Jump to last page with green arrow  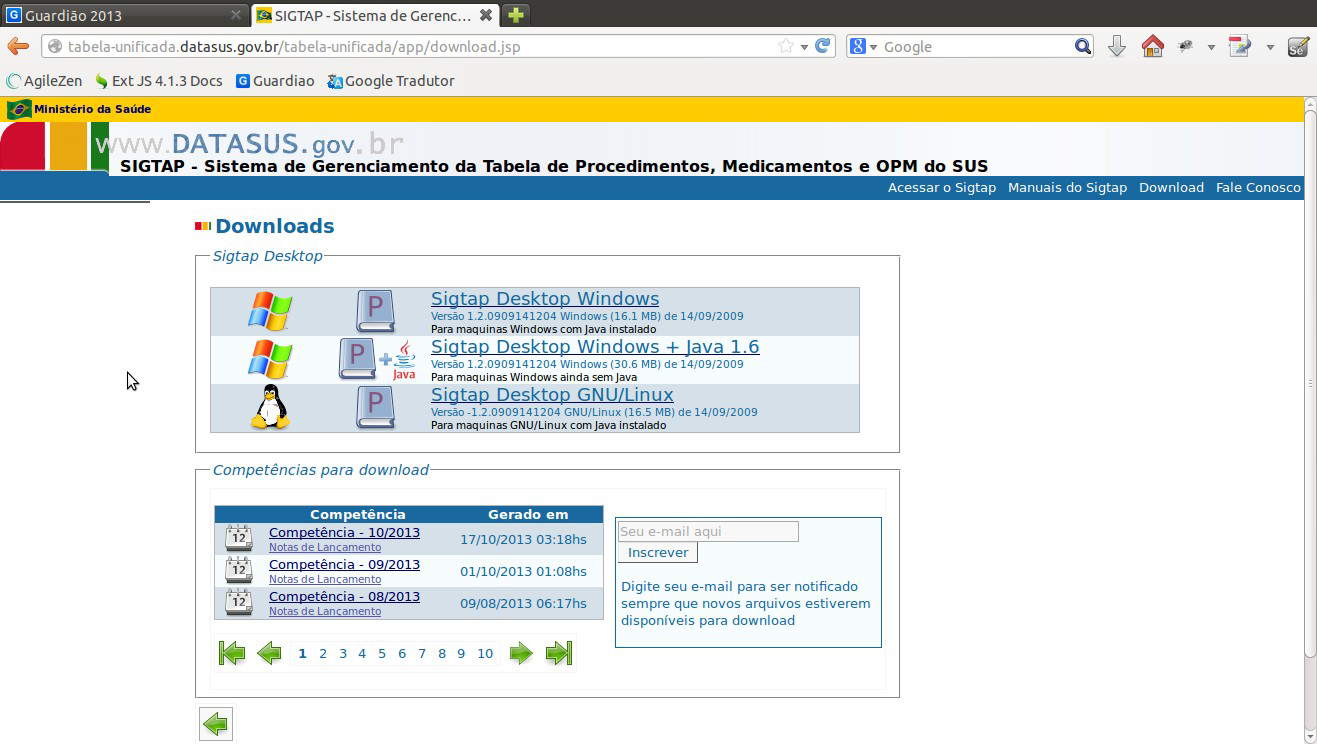(558, 653)
